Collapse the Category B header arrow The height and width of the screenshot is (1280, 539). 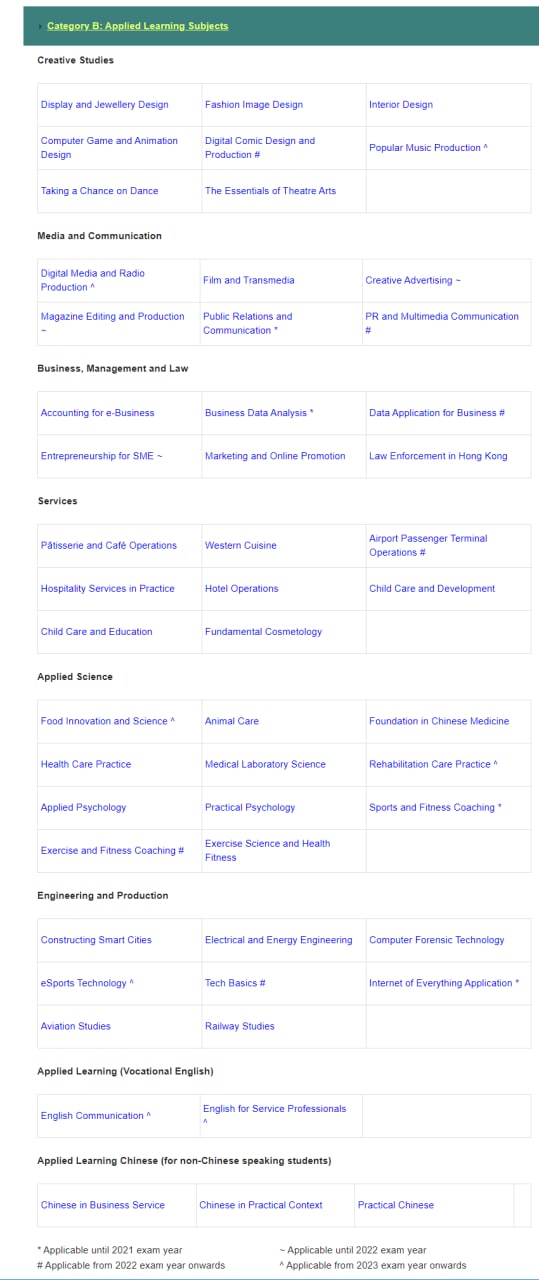(39, 26)
